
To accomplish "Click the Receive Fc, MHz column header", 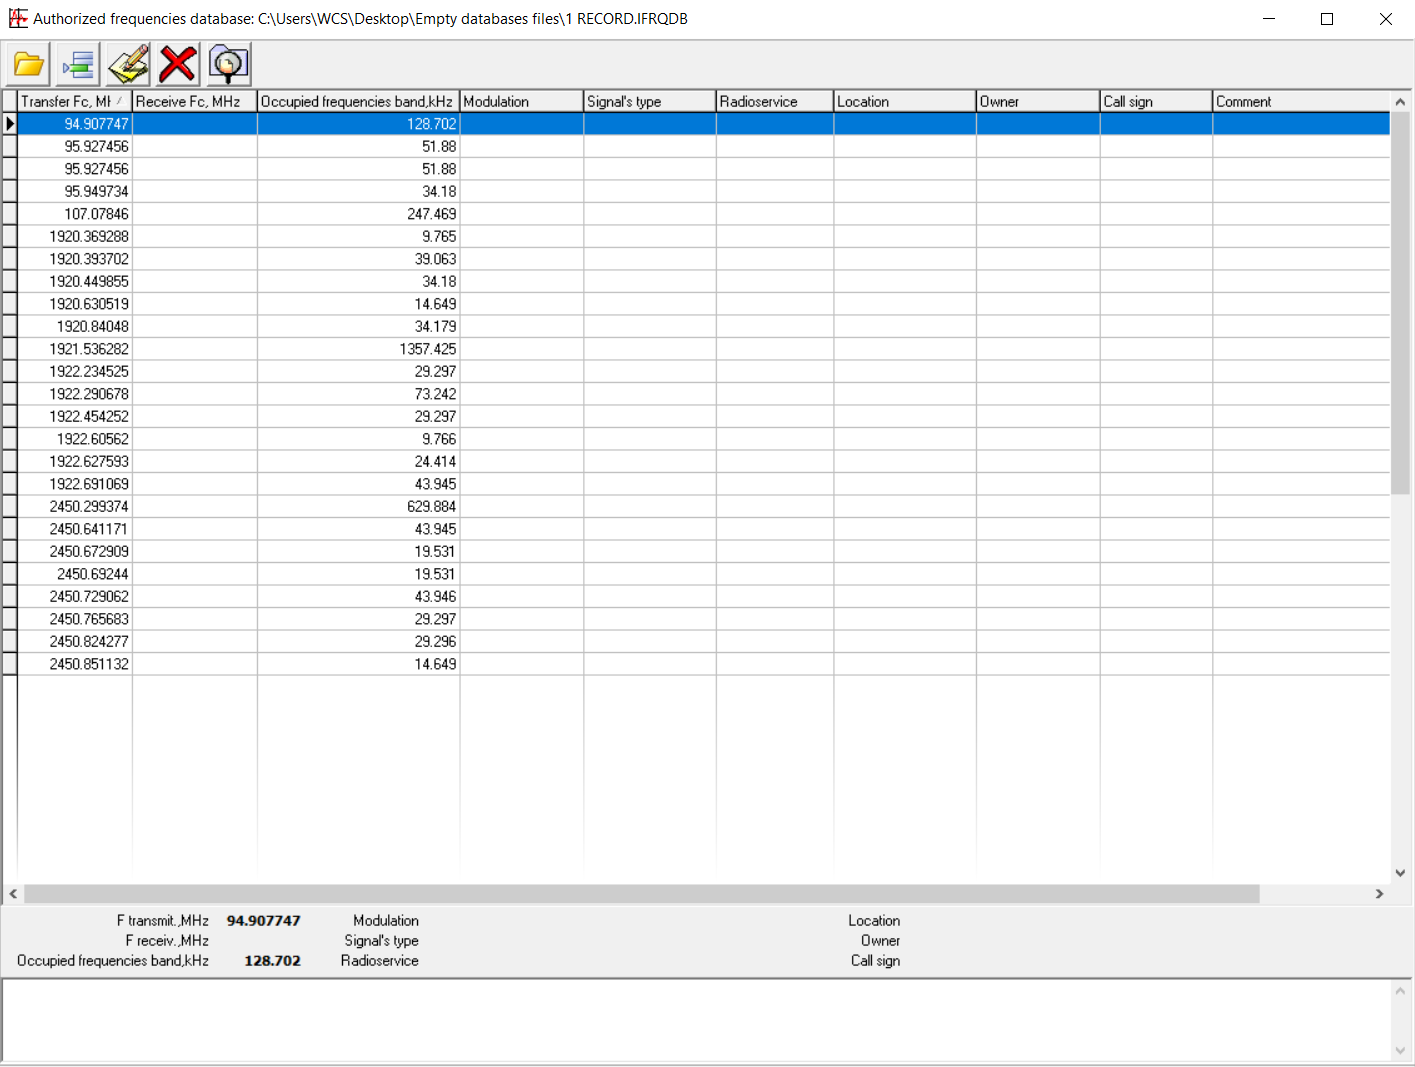I will (194, 101).
